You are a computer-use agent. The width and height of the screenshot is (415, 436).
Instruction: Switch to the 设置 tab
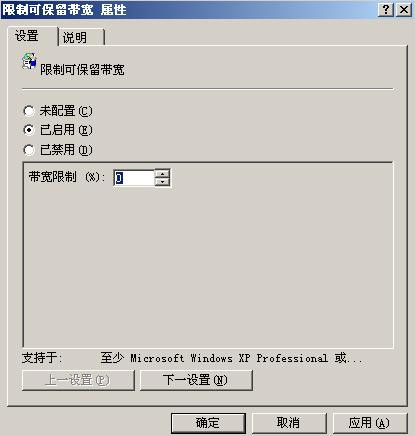(x=33, y=36)
